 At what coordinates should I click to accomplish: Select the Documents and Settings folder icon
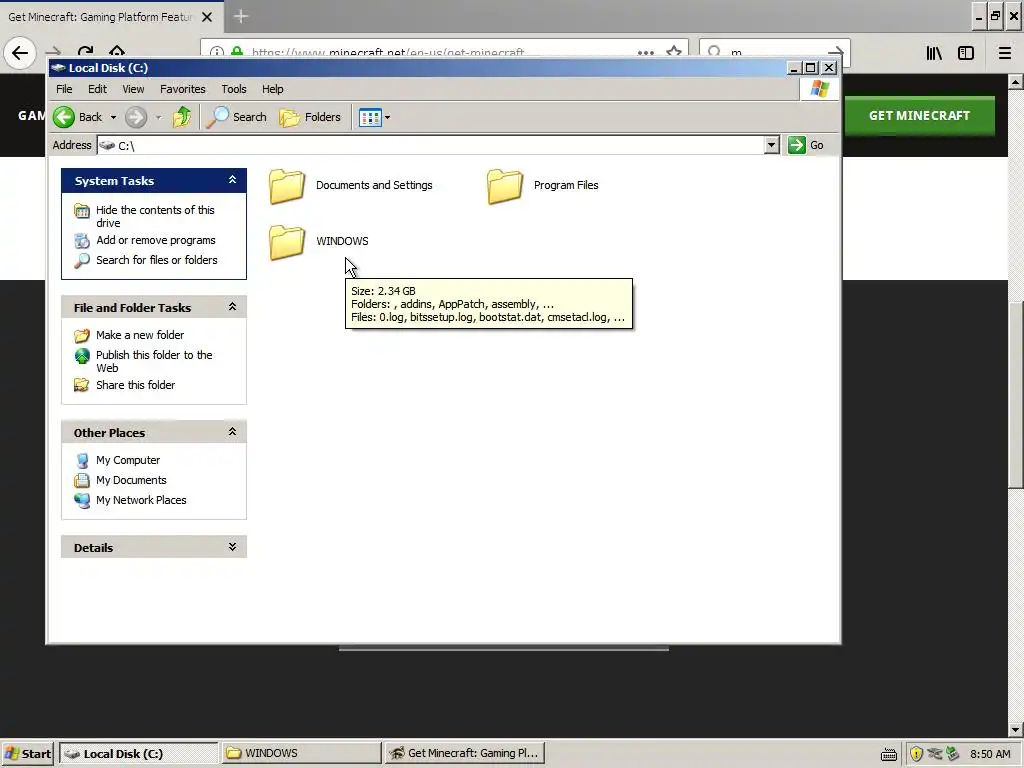point(287,186)
